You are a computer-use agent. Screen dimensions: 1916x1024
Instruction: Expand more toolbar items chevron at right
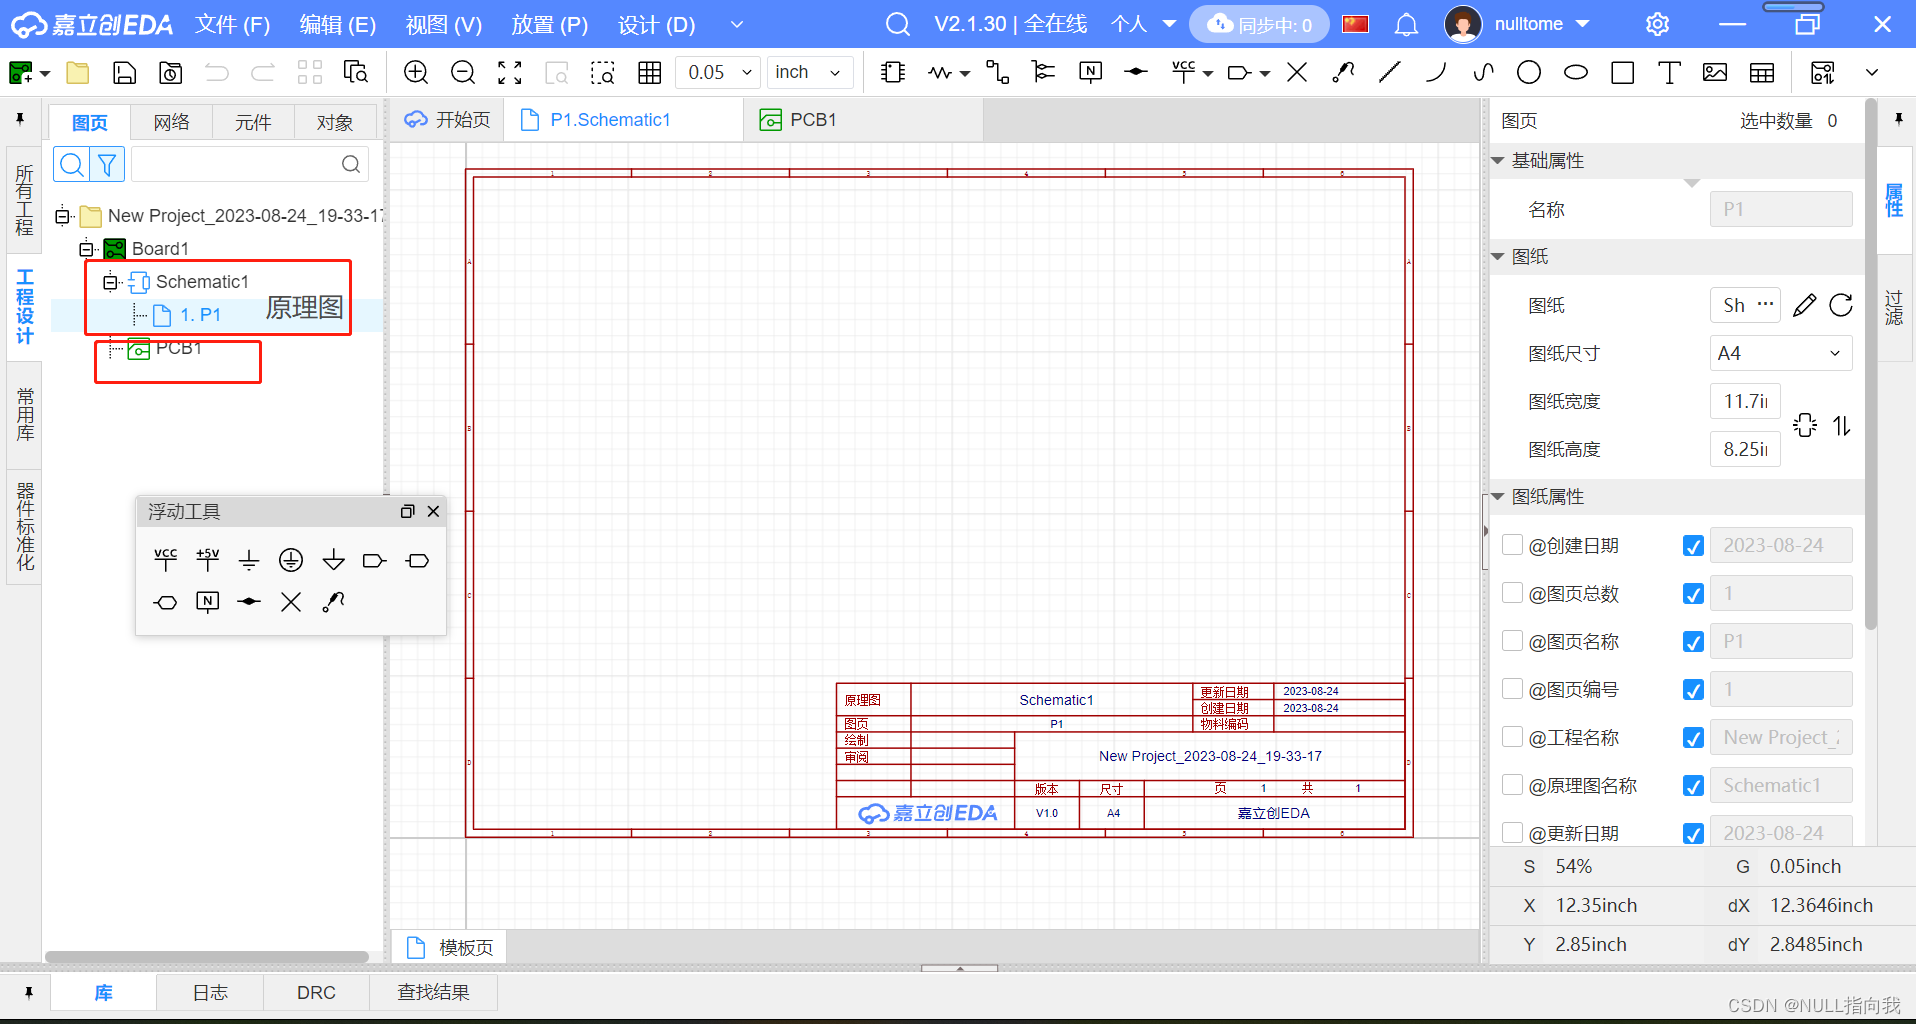click(x=1872, y=72)
